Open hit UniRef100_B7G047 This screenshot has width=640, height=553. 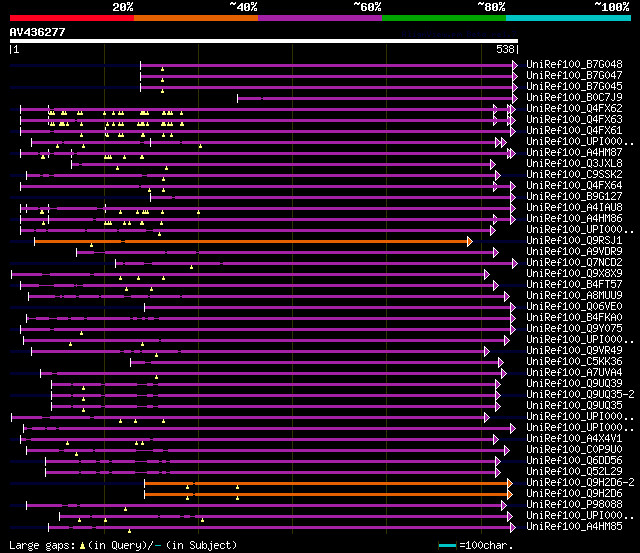coord(574,76)
